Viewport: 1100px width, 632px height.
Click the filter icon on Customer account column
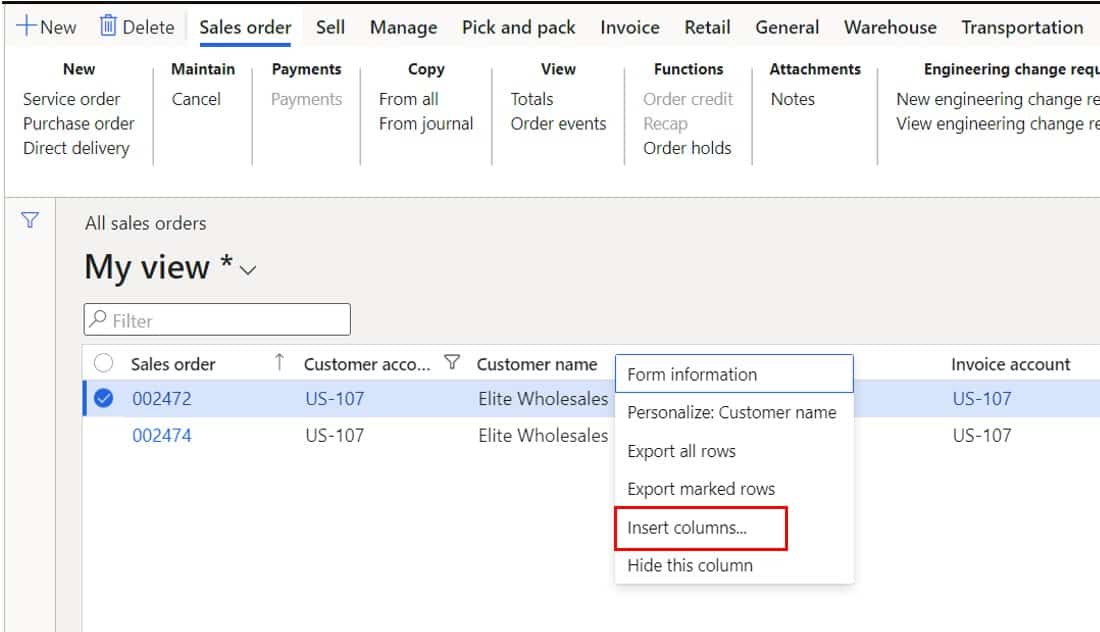click(x=452, y=363)
